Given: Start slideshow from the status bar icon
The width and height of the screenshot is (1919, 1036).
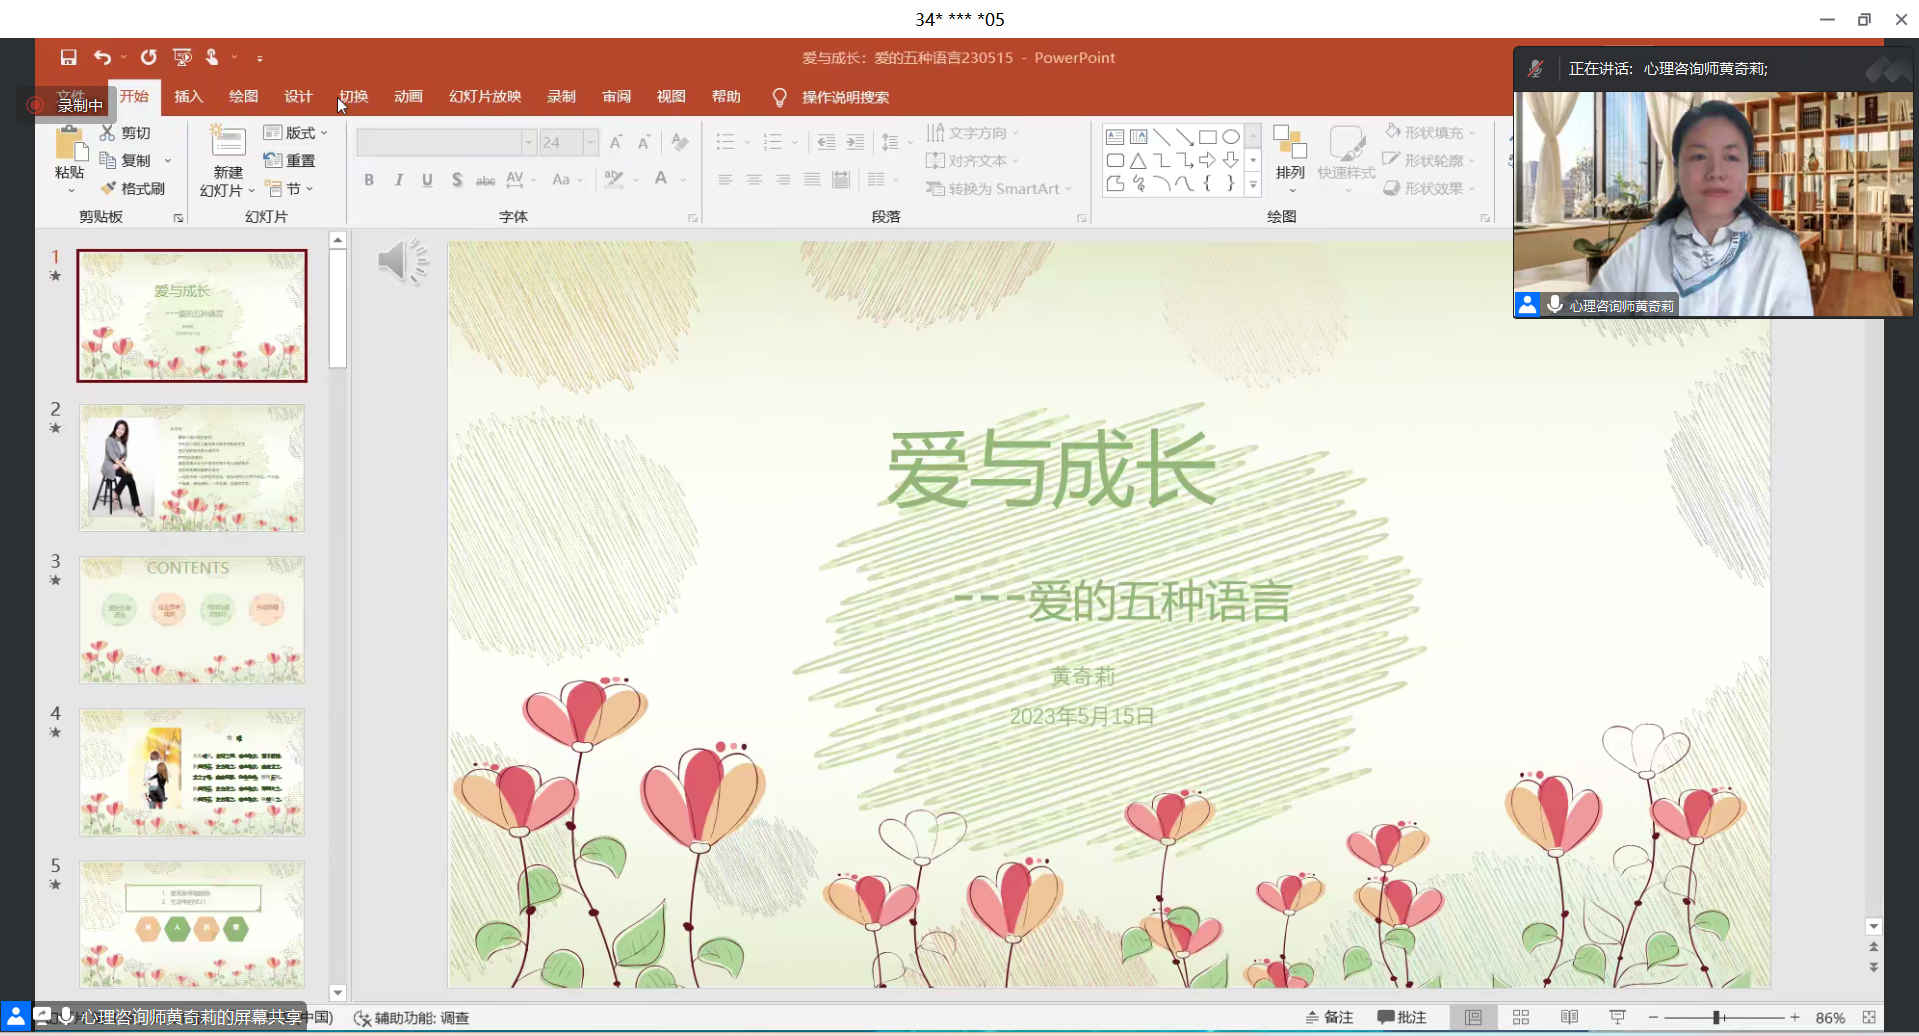Looking at the screenshot, I should (1616, 1016).
